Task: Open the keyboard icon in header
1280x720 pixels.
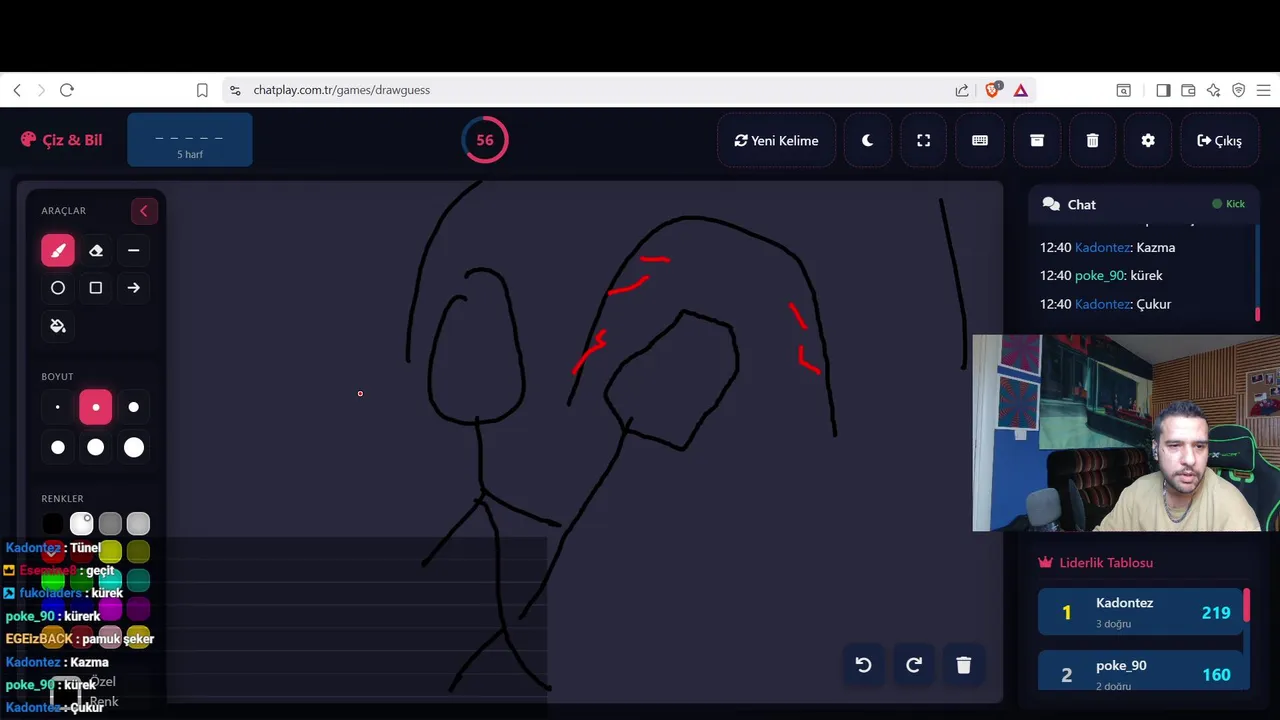Action: [x=980, y=141]
